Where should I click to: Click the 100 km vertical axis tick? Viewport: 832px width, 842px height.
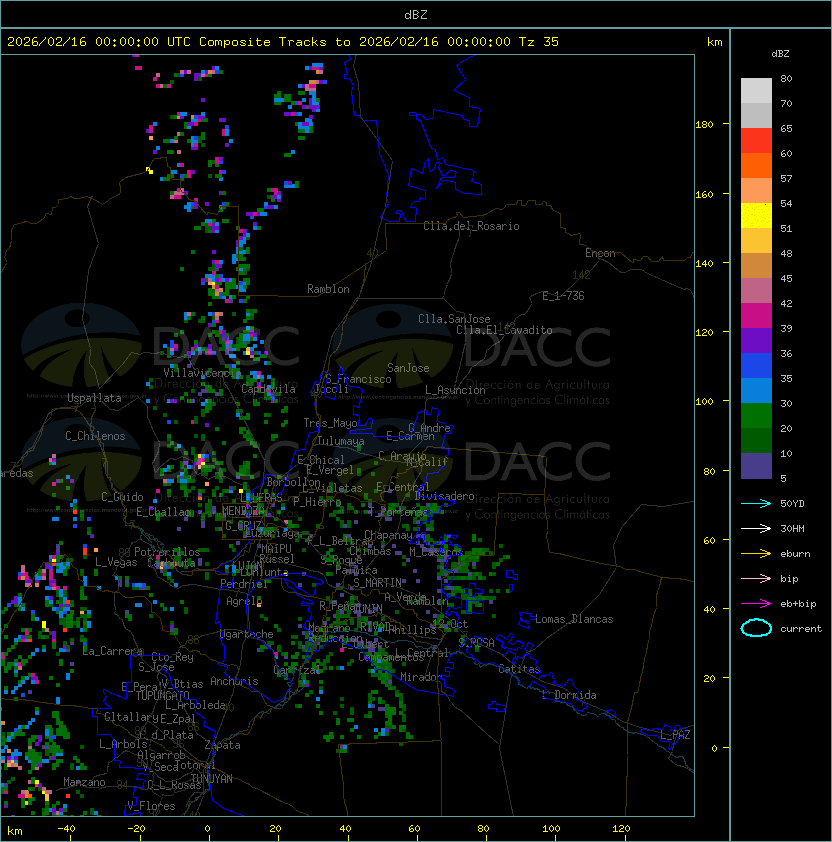pyautogui.click(x=704, y=402)
